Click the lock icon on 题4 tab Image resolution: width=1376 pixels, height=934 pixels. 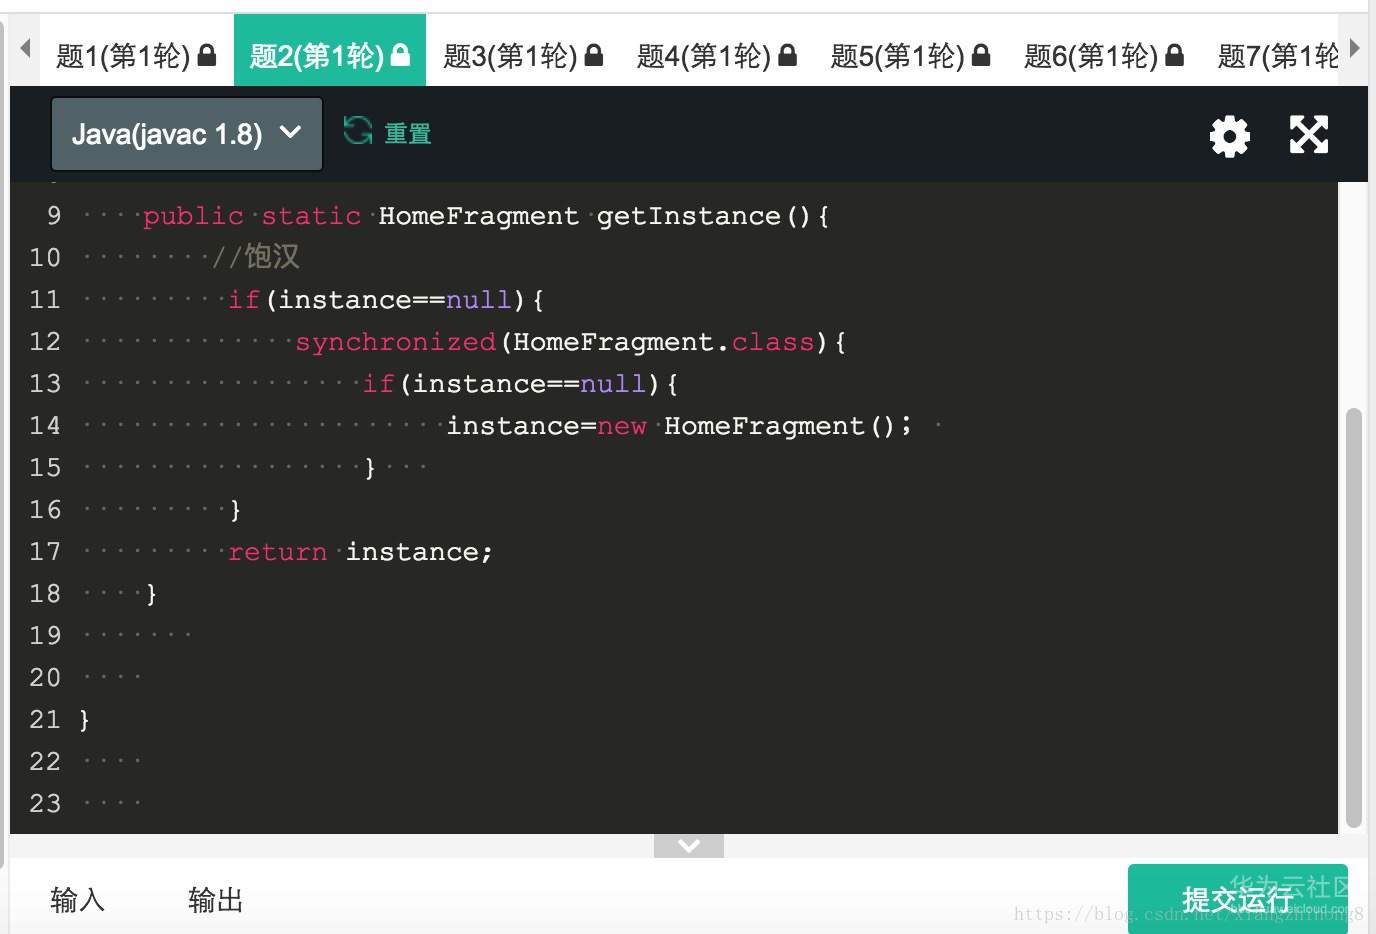tap(788, 55)
